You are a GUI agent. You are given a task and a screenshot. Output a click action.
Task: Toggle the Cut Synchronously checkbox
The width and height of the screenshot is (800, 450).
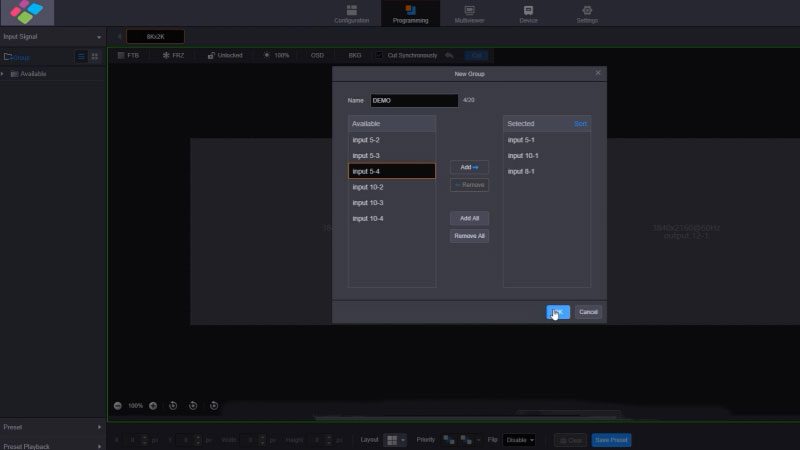coord(379,55)
